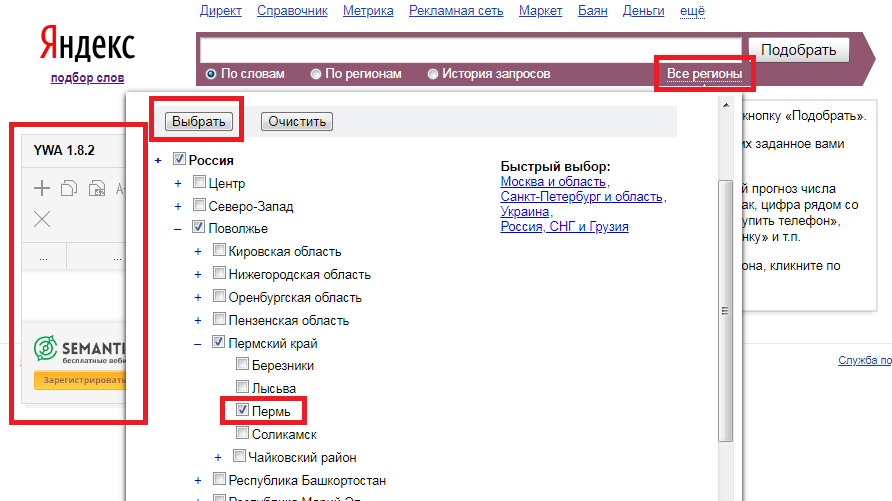The width and height of the screenshot is (892, 501).
Task: Check the Соликамск city checkbox
Action: [x=242, y=433]
